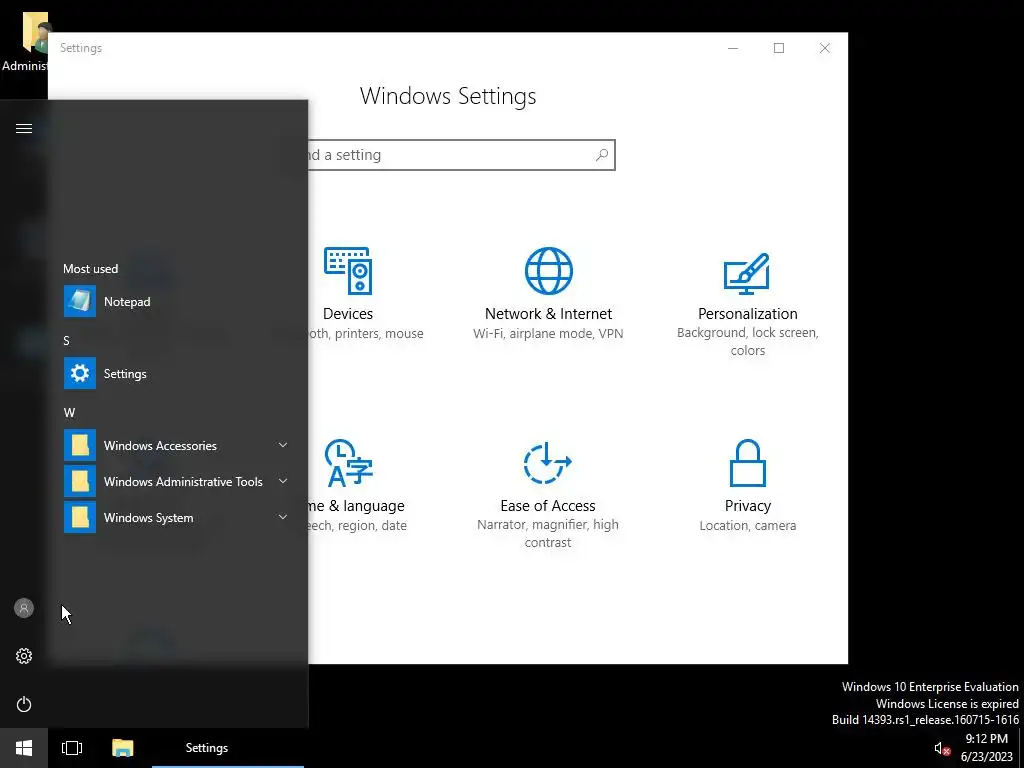The height and width of the screenshot is (768, 1024).
Task: Click the Privacy label text
Action: (748, 505)
